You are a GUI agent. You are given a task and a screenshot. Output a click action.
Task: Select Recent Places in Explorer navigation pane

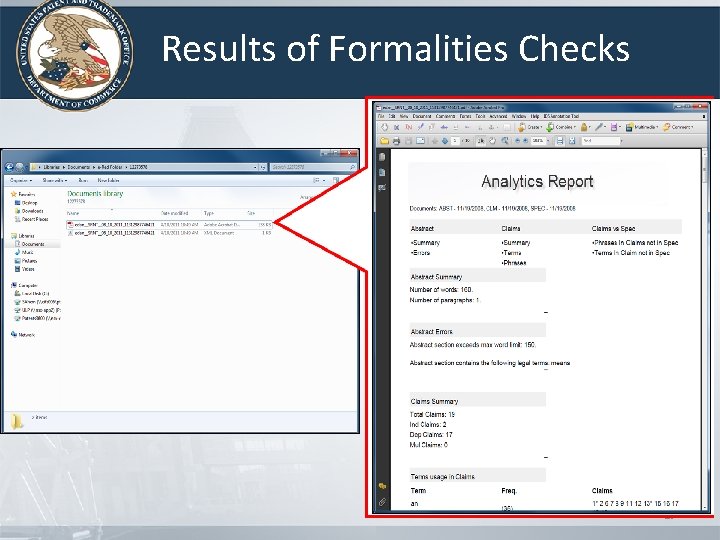pos(31,219)
